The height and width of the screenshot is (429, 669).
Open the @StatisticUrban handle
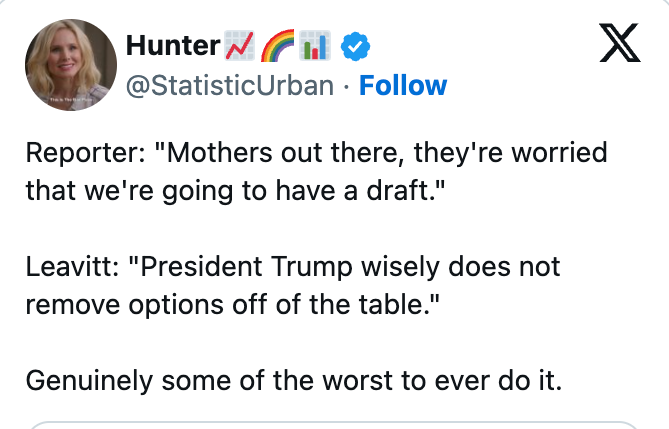(x=230, y=85)
